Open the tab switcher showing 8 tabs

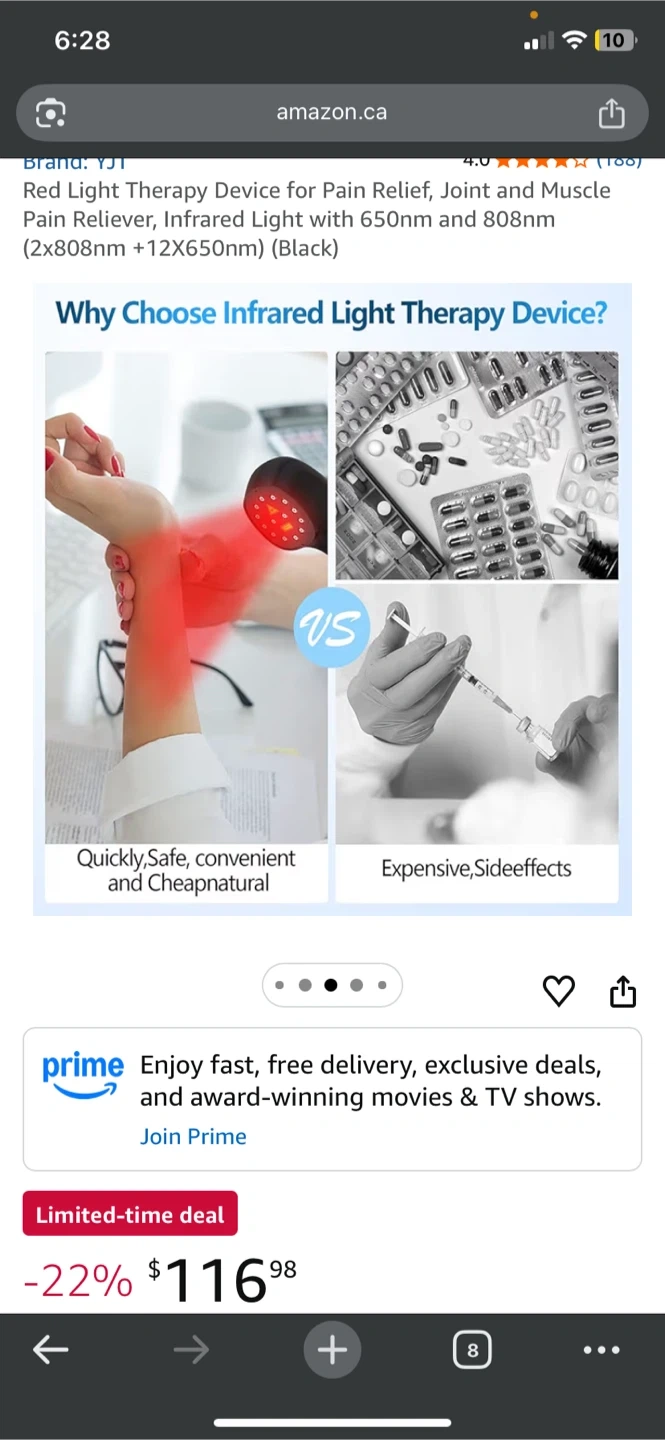tap(472, 1351)
